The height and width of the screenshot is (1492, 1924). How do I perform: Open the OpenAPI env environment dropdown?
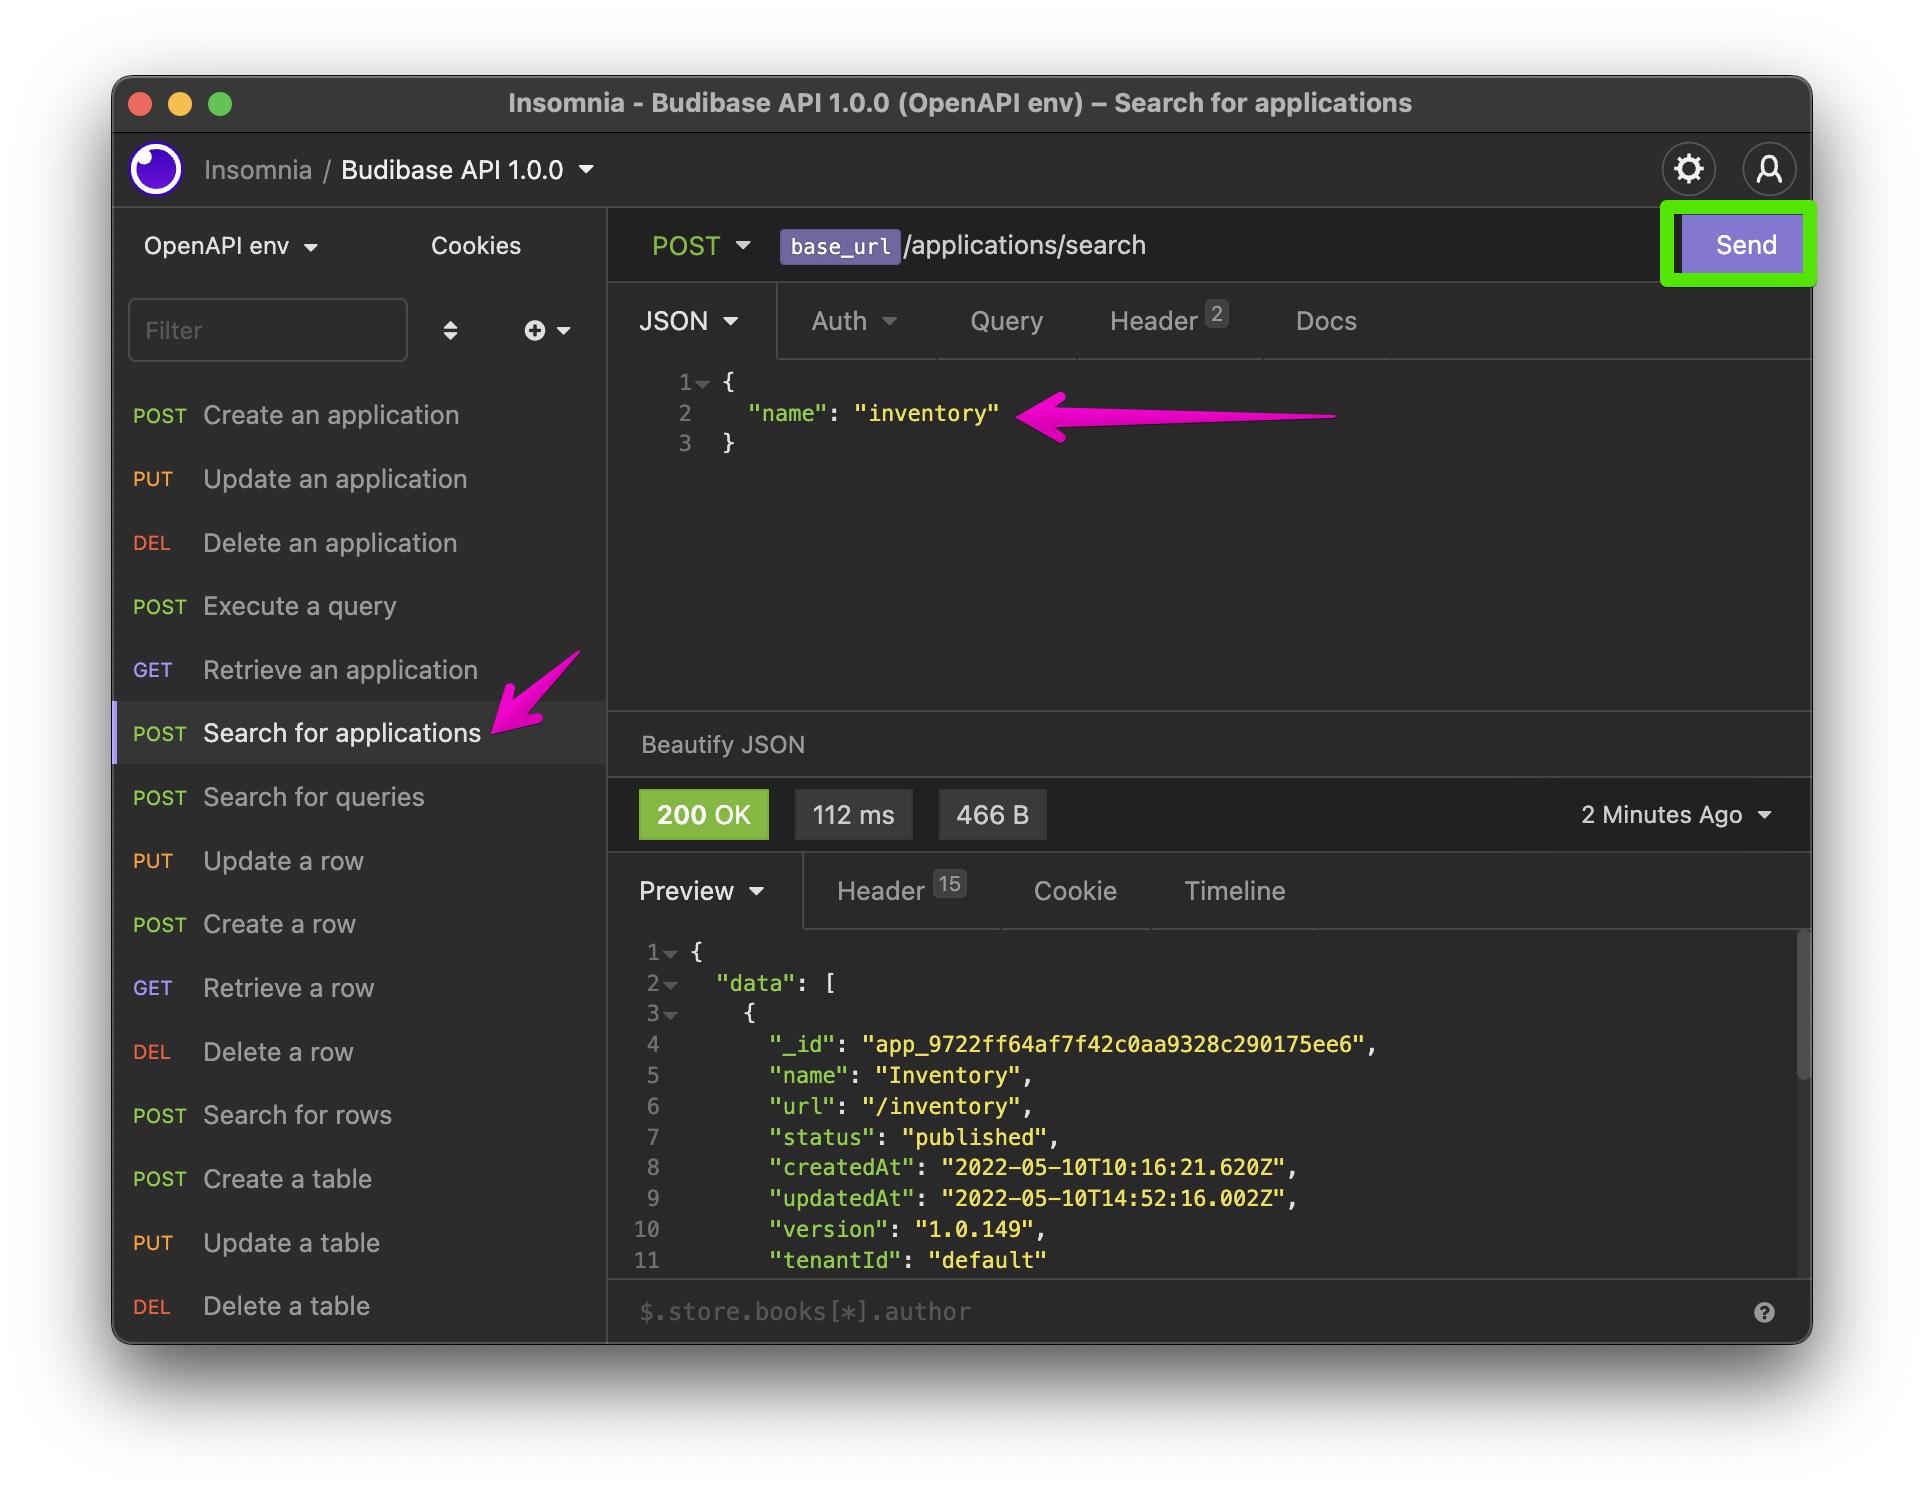(230, 246)
